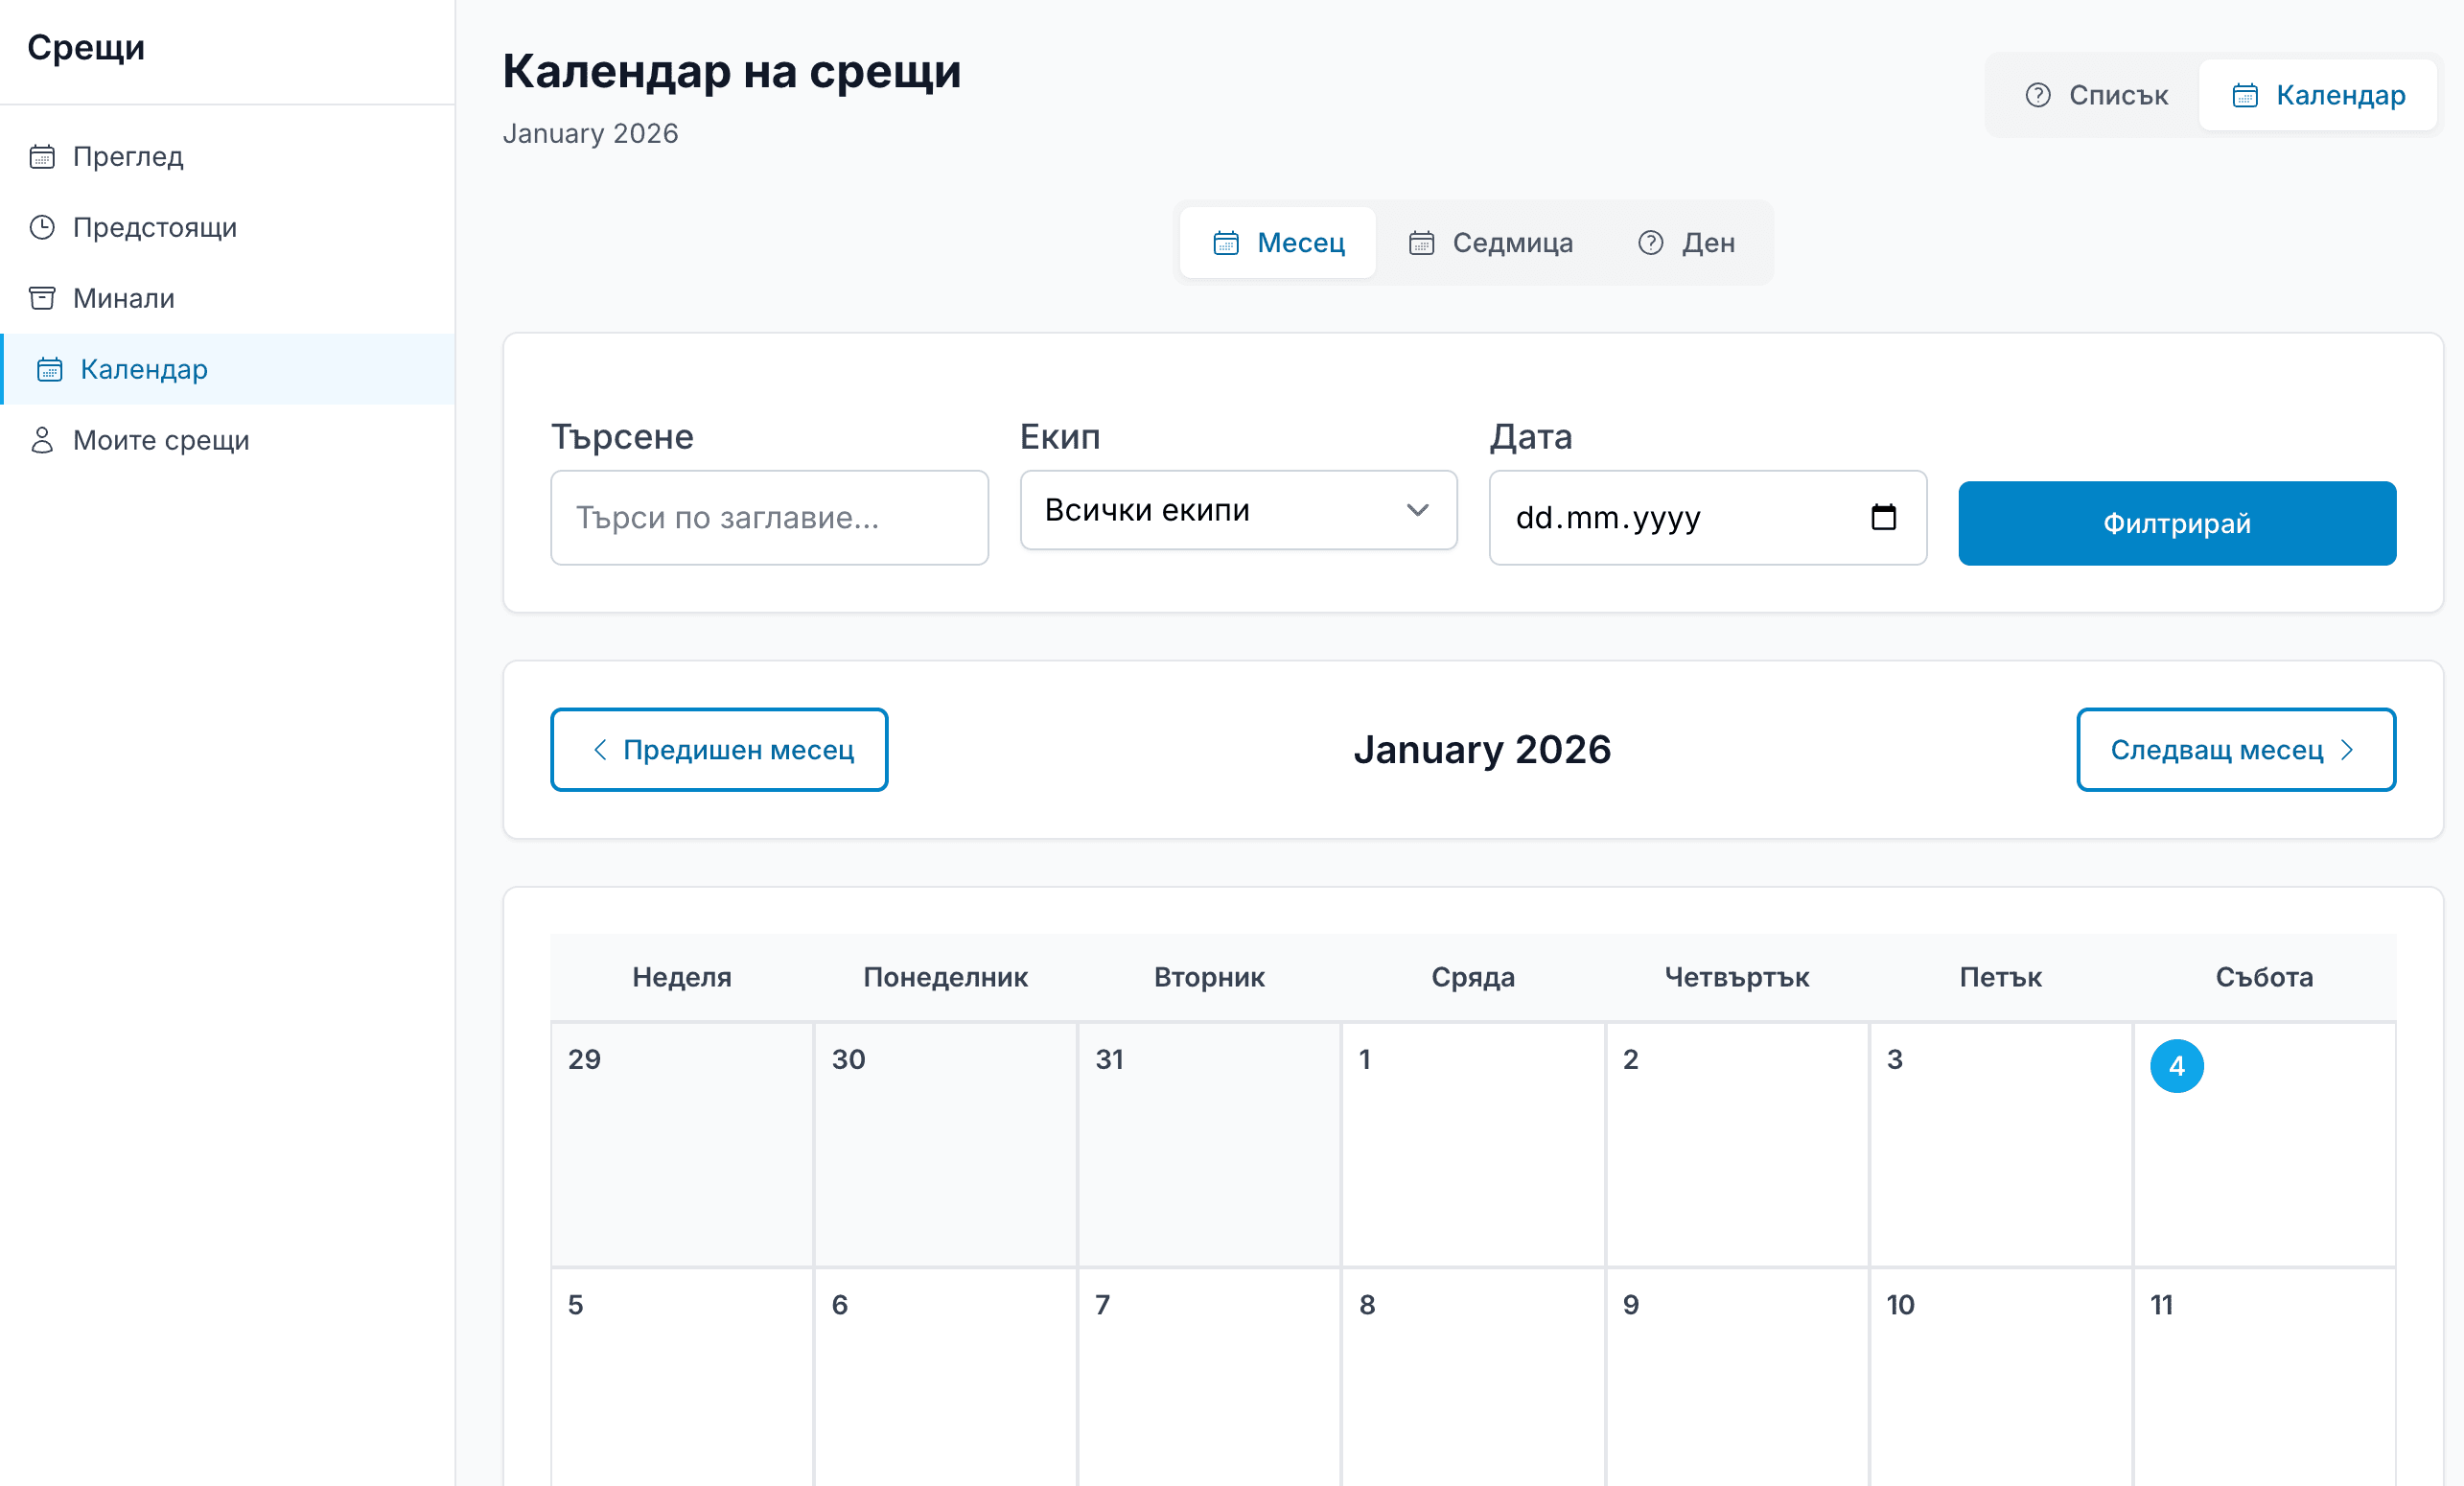
Task: Click the calendar icon in Месец tab
Action: 1226,242
